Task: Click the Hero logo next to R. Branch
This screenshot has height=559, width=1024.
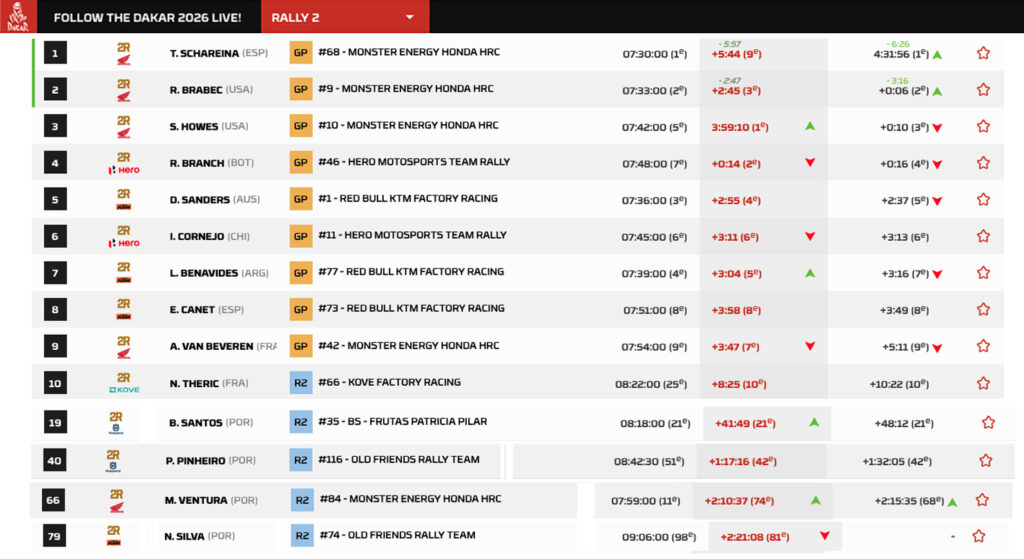Action: (x=123, y=163)
